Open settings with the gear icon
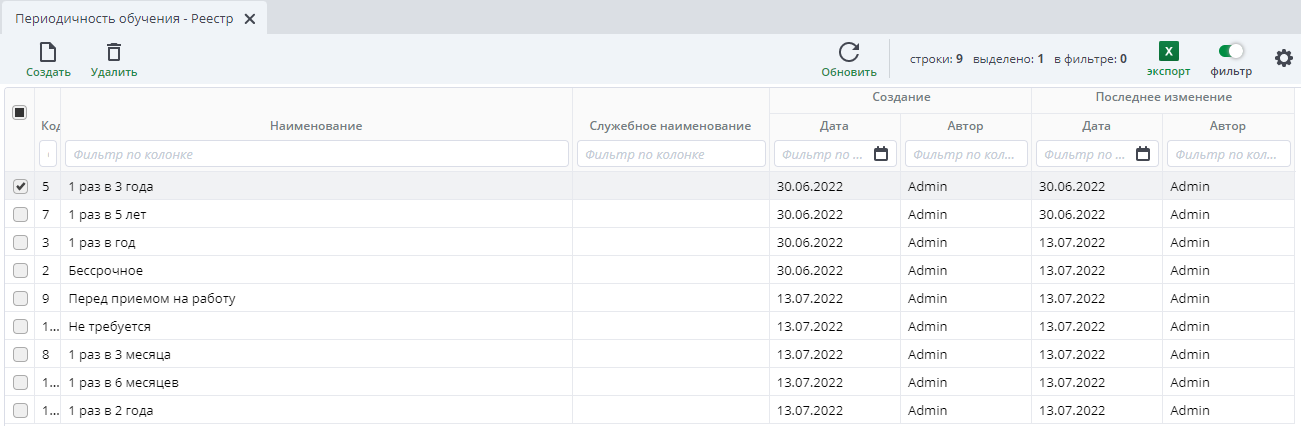Image resolution: width=1301 pixels, height=426 pixels. pyautogui.click(x=1283, y=58)
